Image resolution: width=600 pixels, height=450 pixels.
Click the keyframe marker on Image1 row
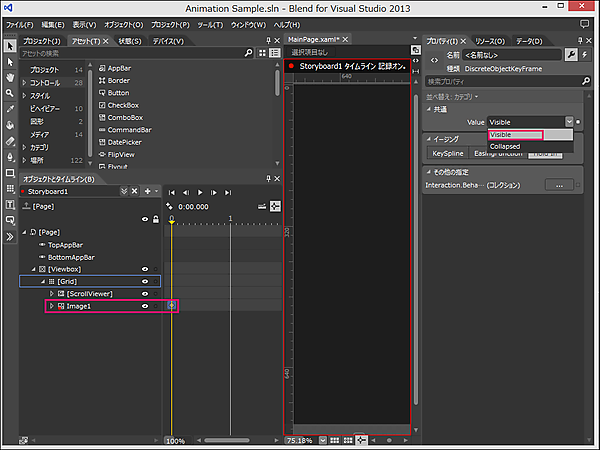click(172, 305)
